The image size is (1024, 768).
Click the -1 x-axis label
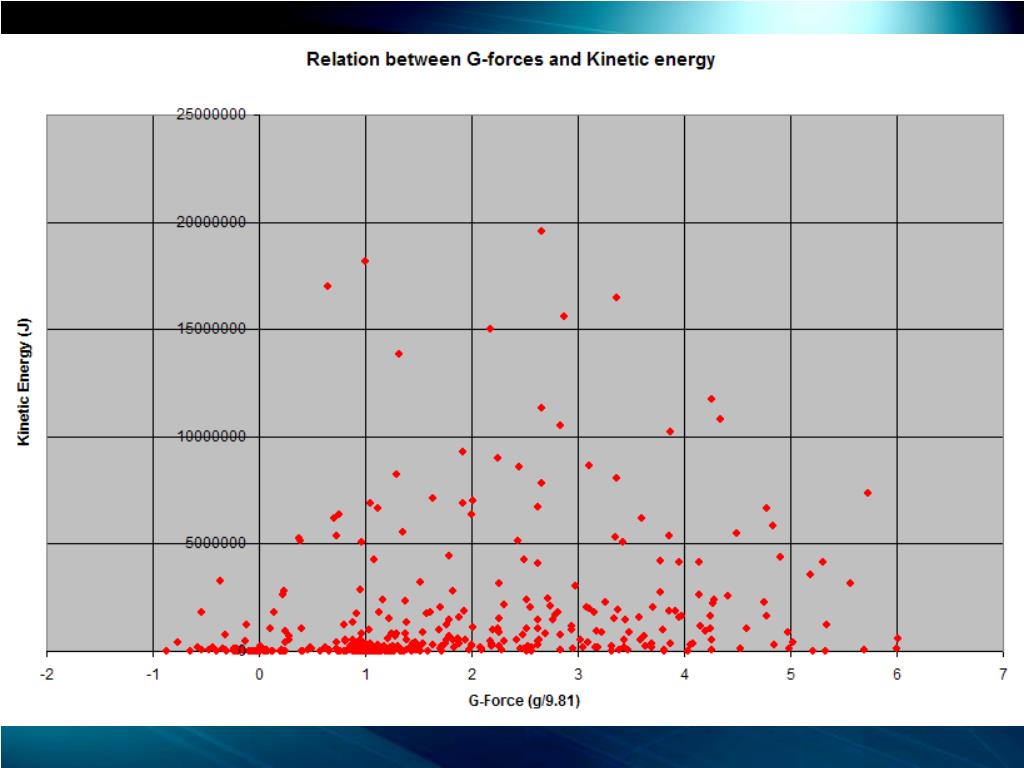[x=153, y=675]
